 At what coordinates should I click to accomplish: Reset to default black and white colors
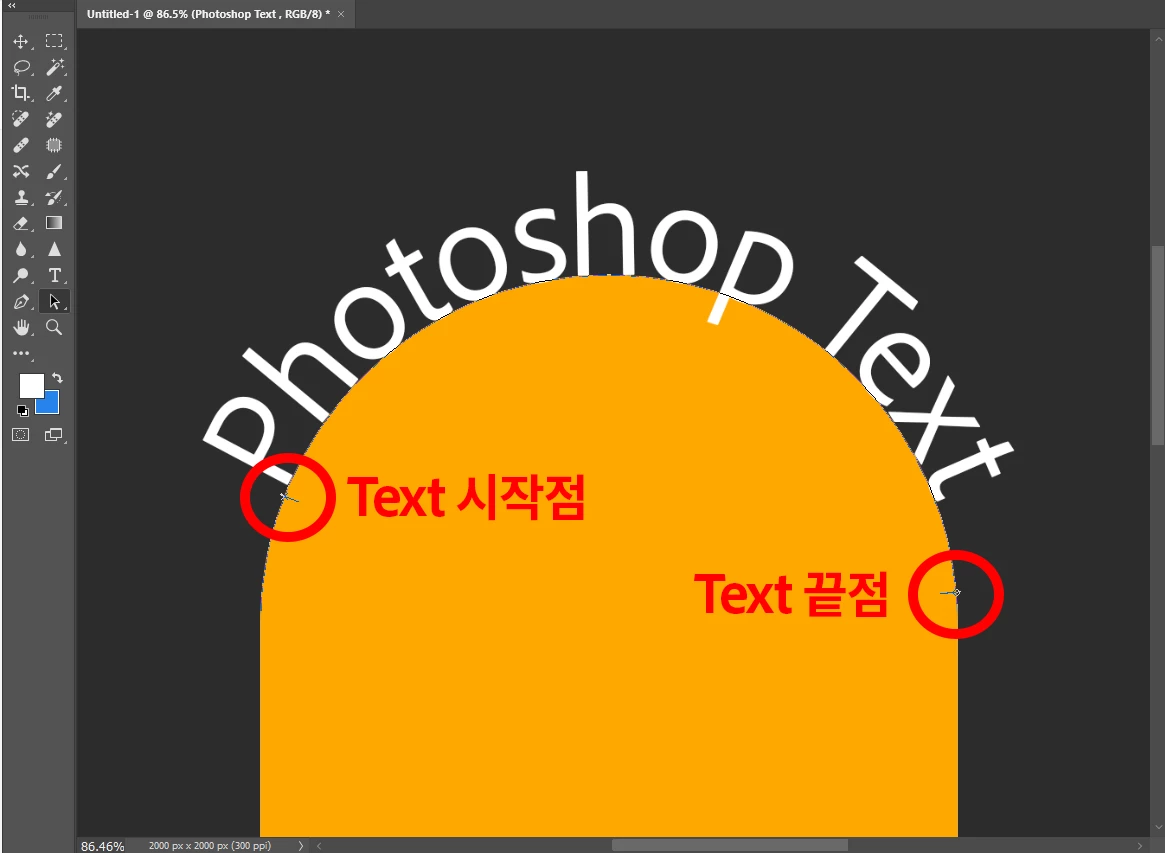pos(22,410)
